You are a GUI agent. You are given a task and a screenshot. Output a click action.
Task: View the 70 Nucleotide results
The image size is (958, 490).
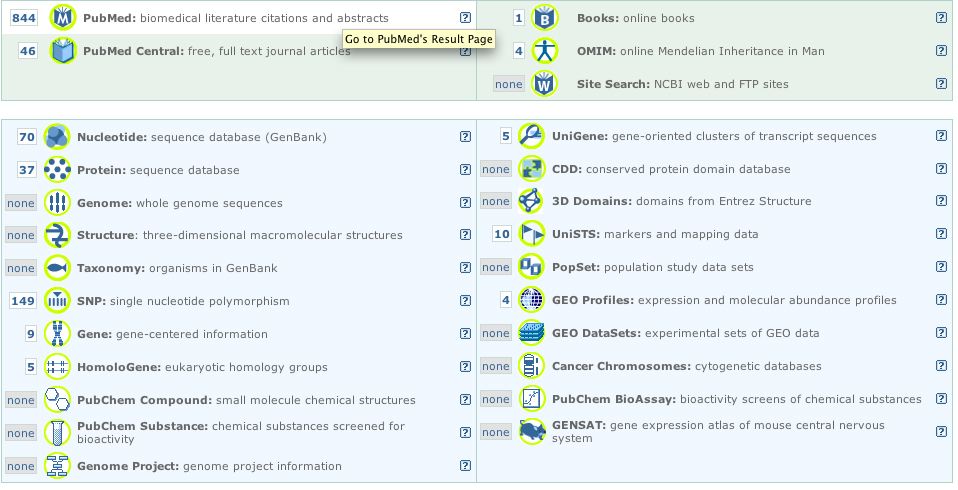coord(27,137)
